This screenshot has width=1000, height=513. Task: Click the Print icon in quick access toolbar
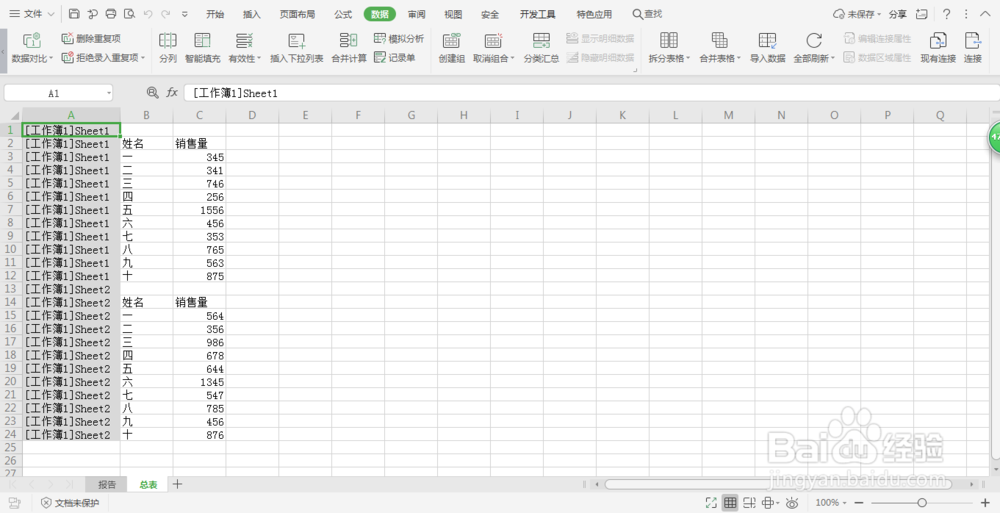(111, 13)
